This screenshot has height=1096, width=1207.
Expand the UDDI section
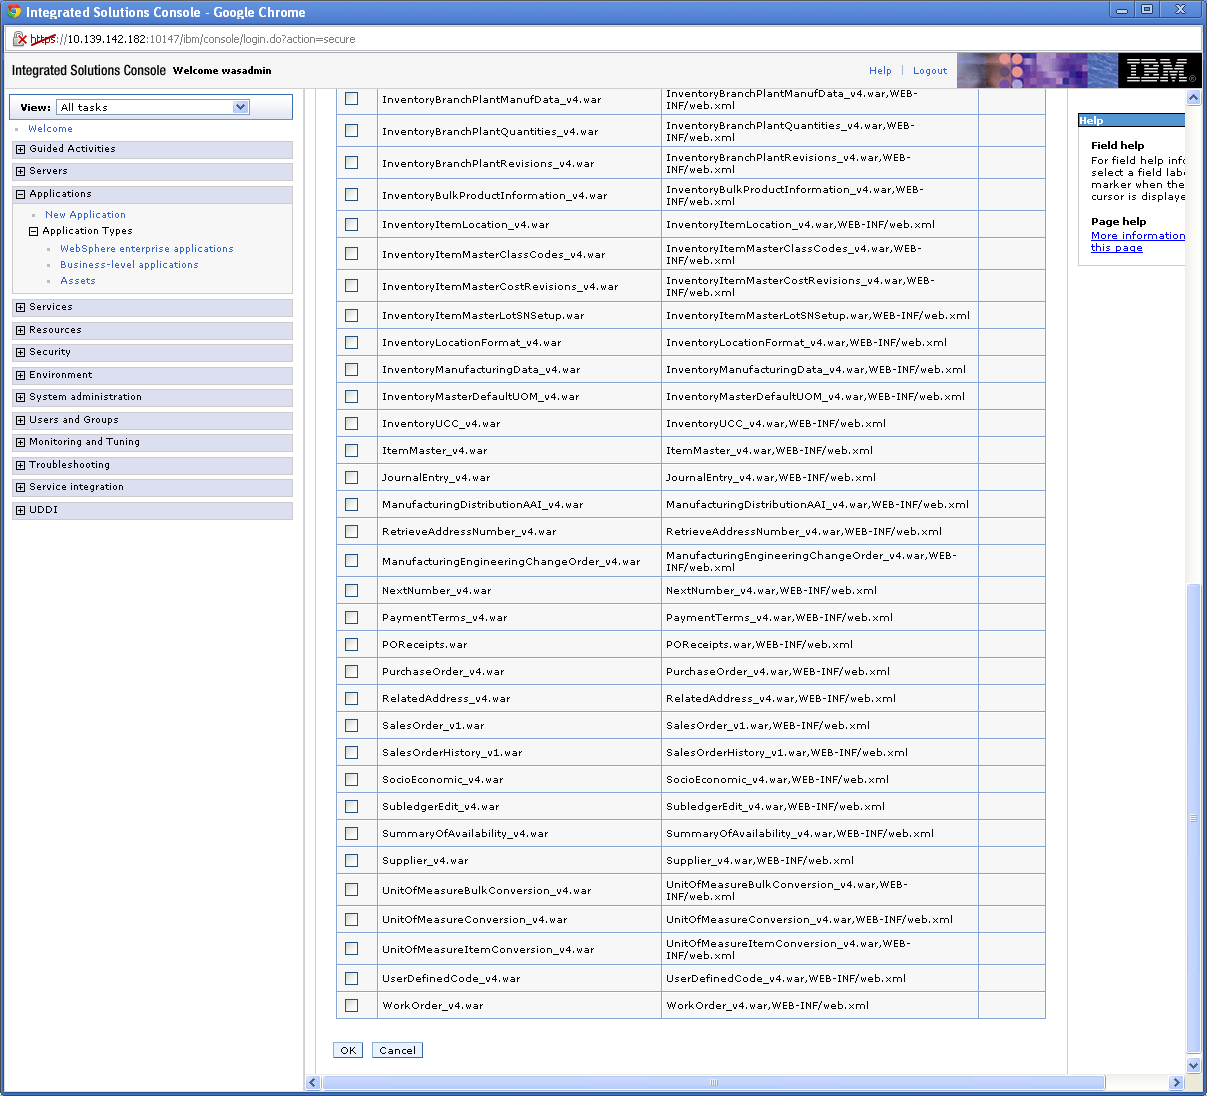point(20,510)
